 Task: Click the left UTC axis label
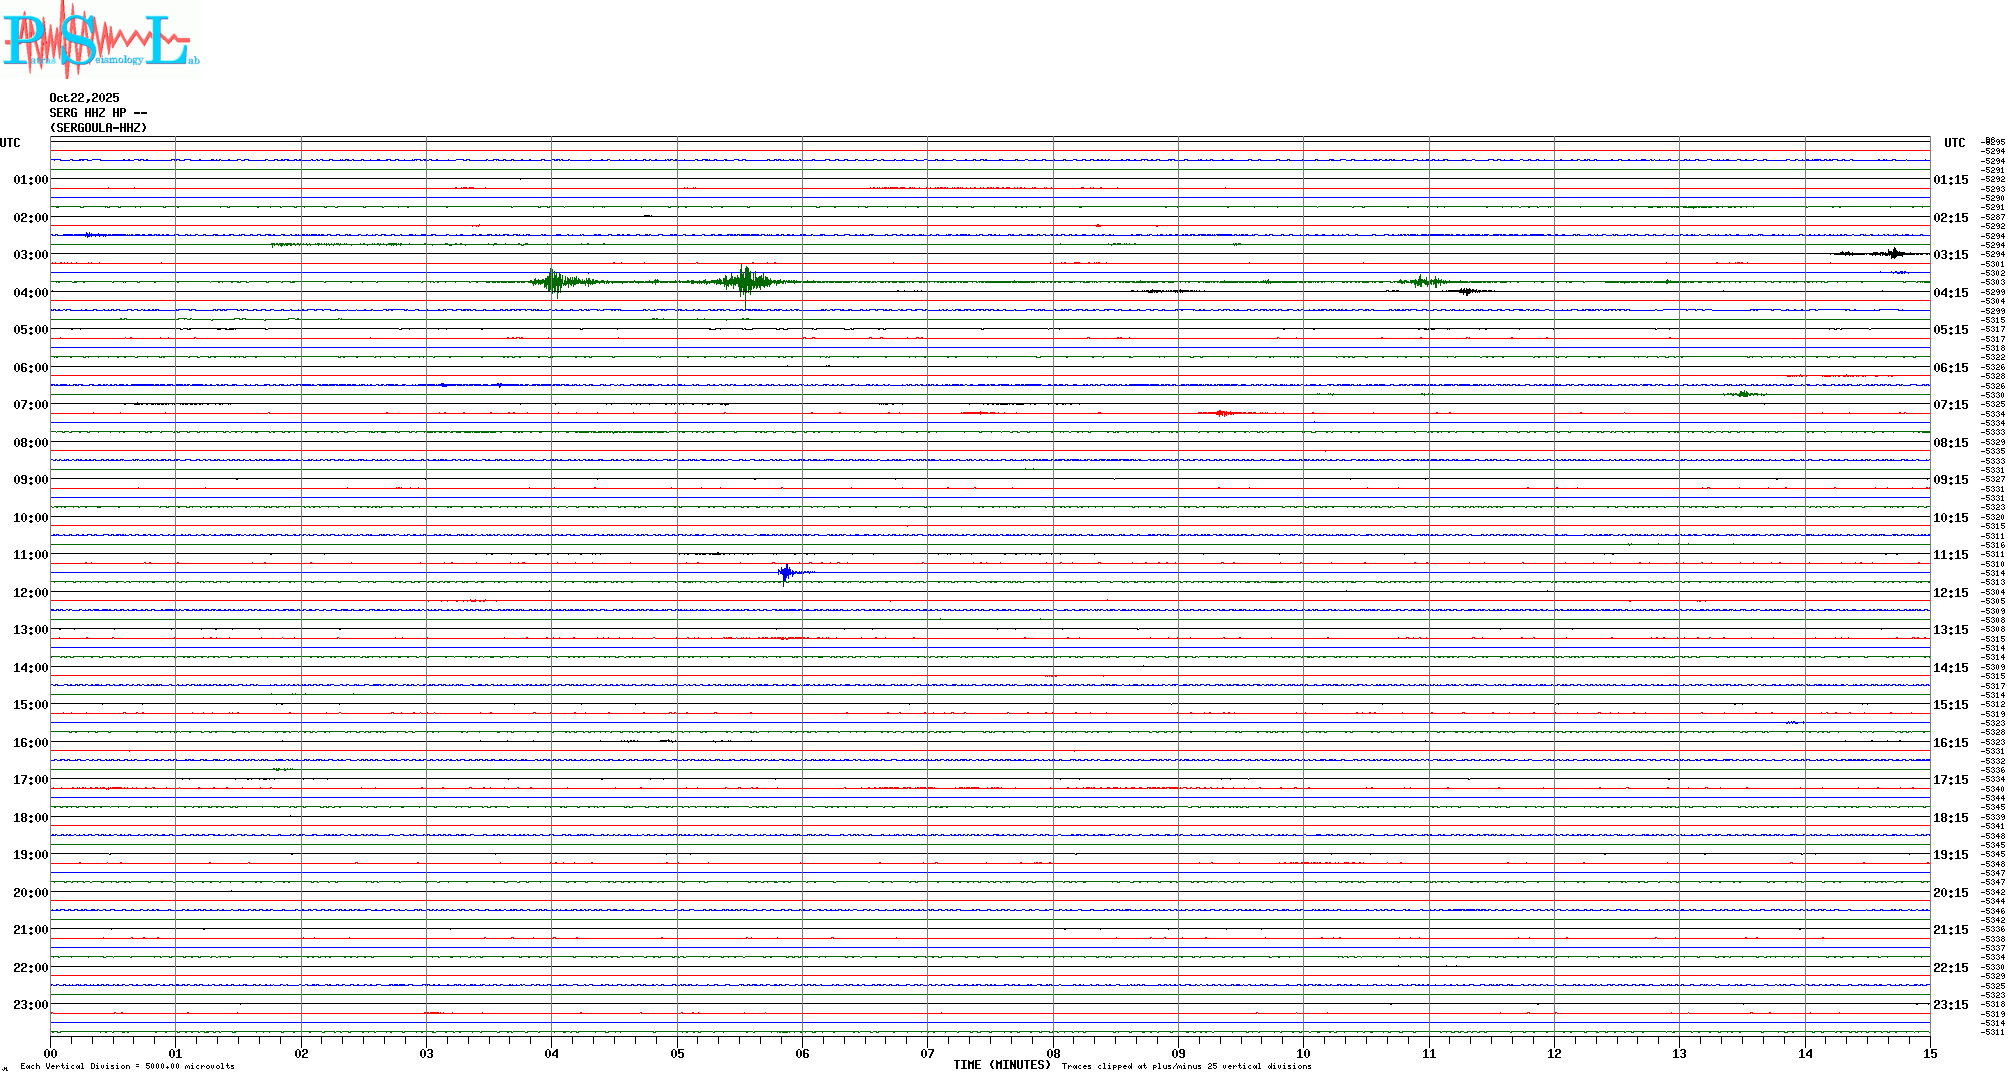pyautogui.click(x=10, y=143)
